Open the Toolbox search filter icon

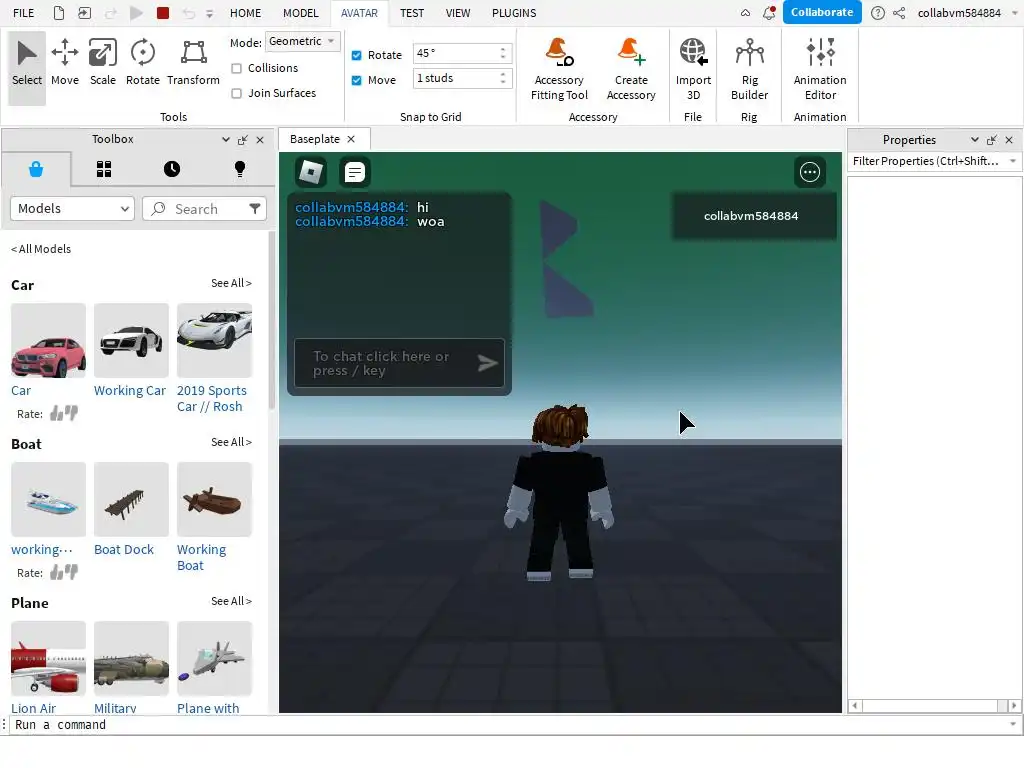(255, 208)
